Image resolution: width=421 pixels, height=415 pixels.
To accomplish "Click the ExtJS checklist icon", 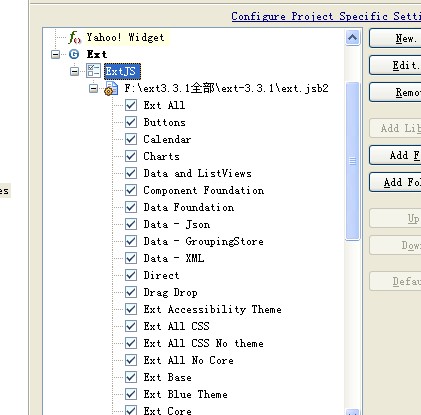I will [93, 71].
